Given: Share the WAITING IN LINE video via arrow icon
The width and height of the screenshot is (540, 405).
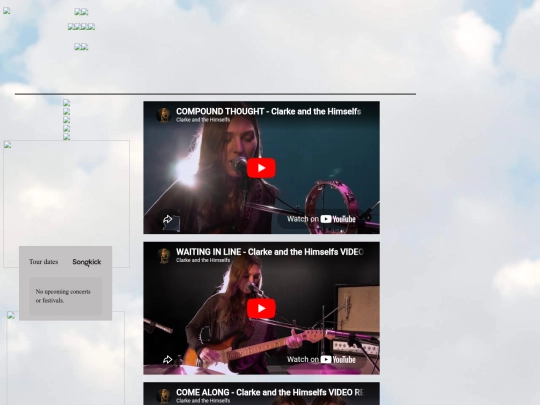Looking at the screenshot, I should point(167,360).
